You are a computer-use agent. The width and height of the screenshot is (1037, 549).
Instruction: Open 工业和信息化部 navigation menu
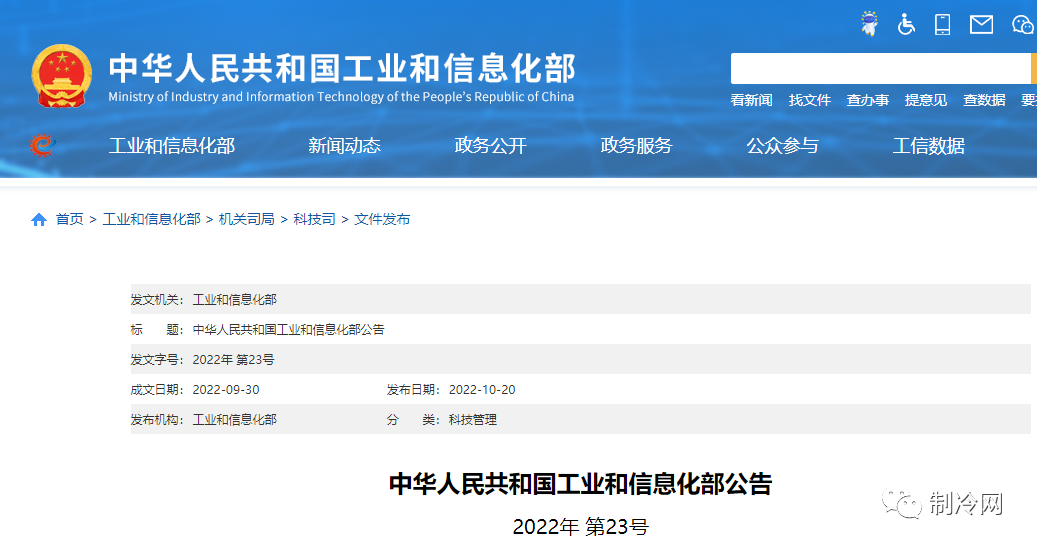[x=172, y=146]
